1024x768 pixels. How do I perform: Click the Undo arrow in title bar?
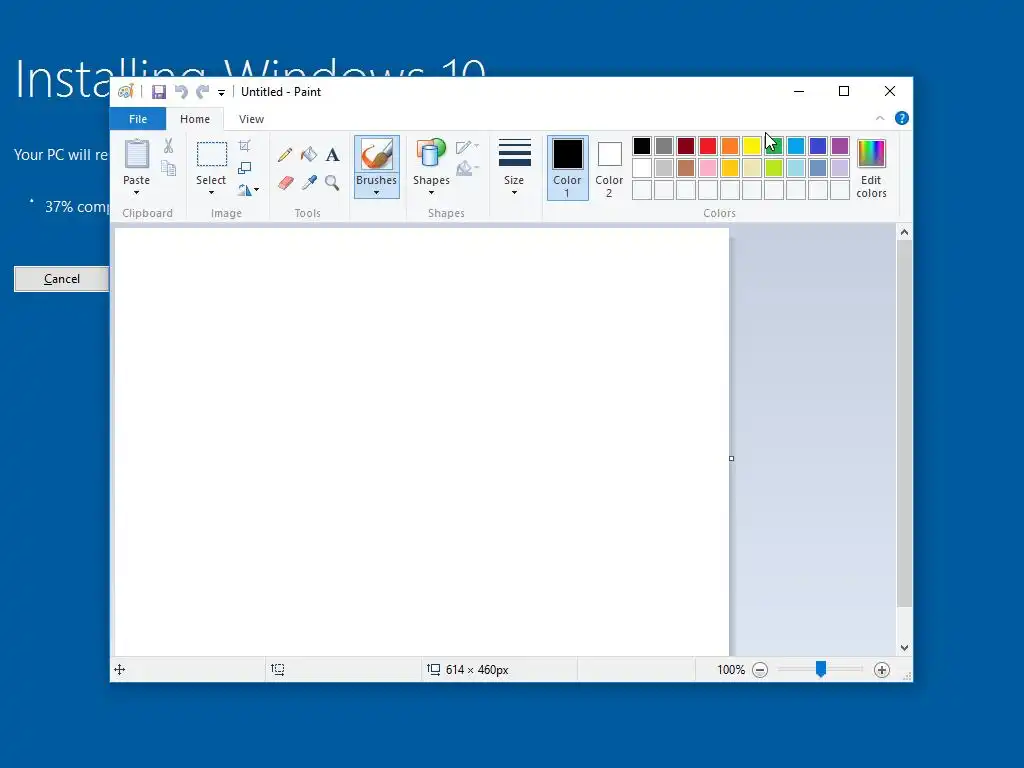tap(181, 92)
